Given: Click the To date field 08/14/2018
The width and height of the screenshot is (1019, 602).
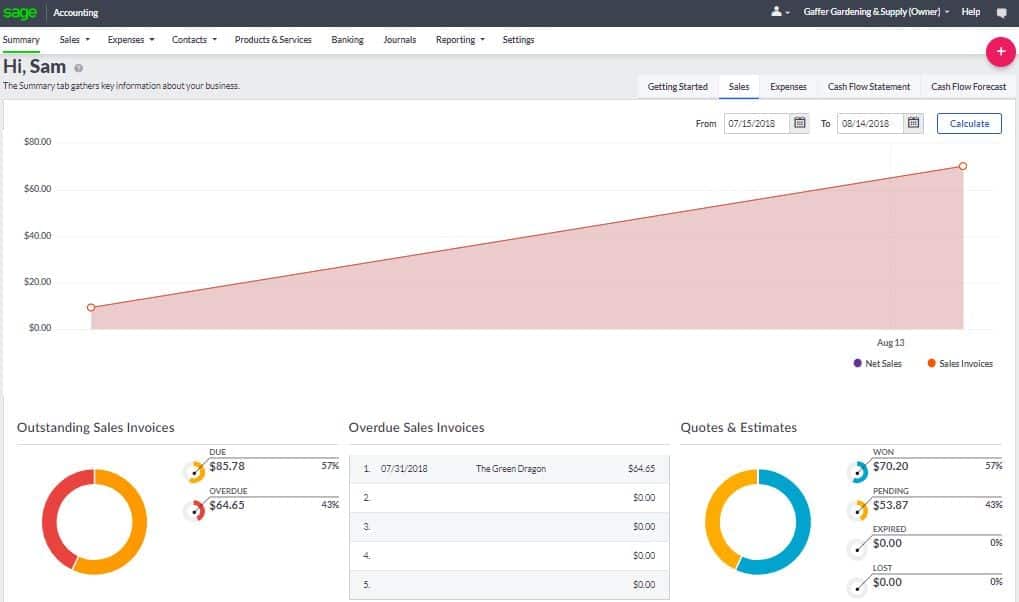Looking at the screenshot, I should click(x=871, y=124).
